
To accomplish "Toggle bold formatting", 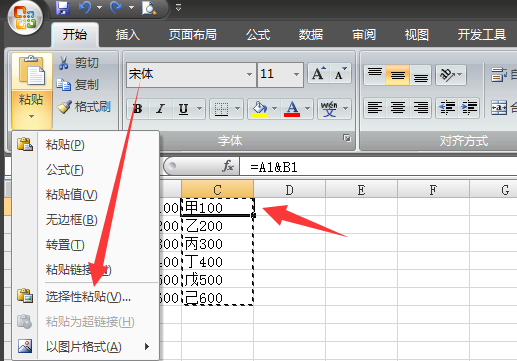I will [138, 108].
